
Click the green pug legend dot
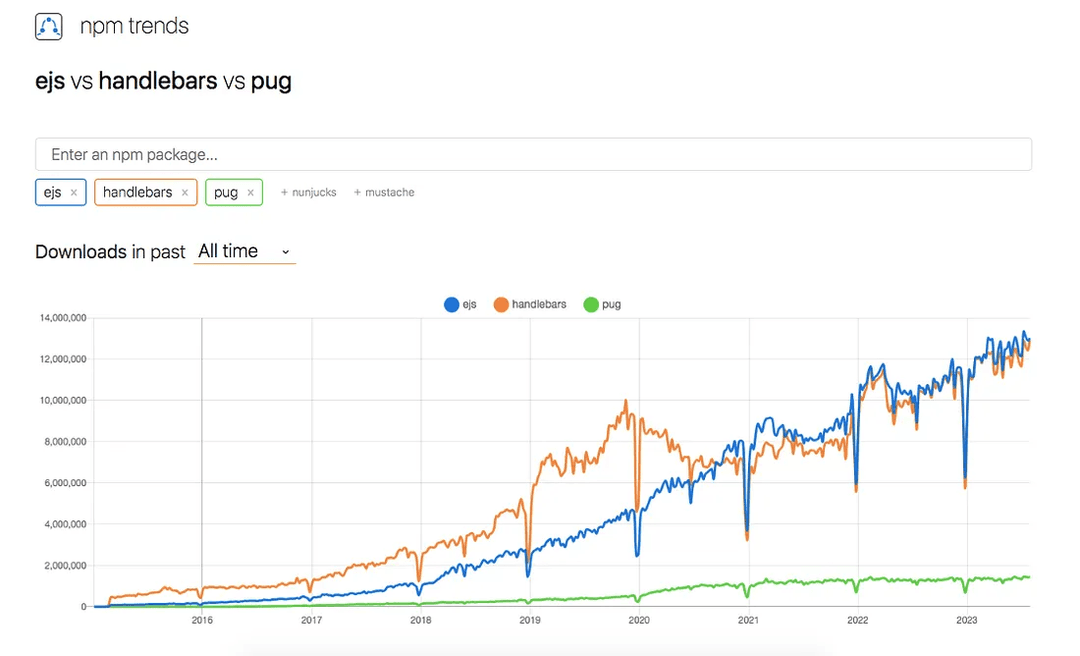click(591, 304)
